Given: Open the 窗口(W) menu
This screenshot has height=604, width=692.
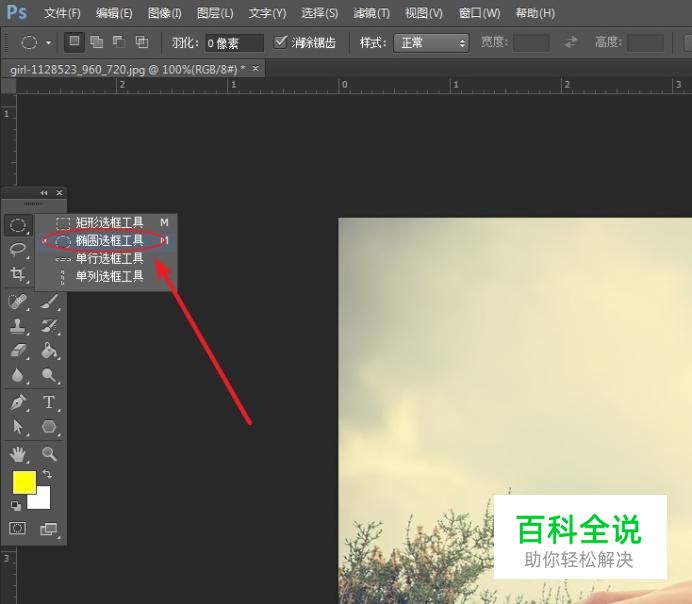Looking at the screenshot, I should tap(479, 13).
